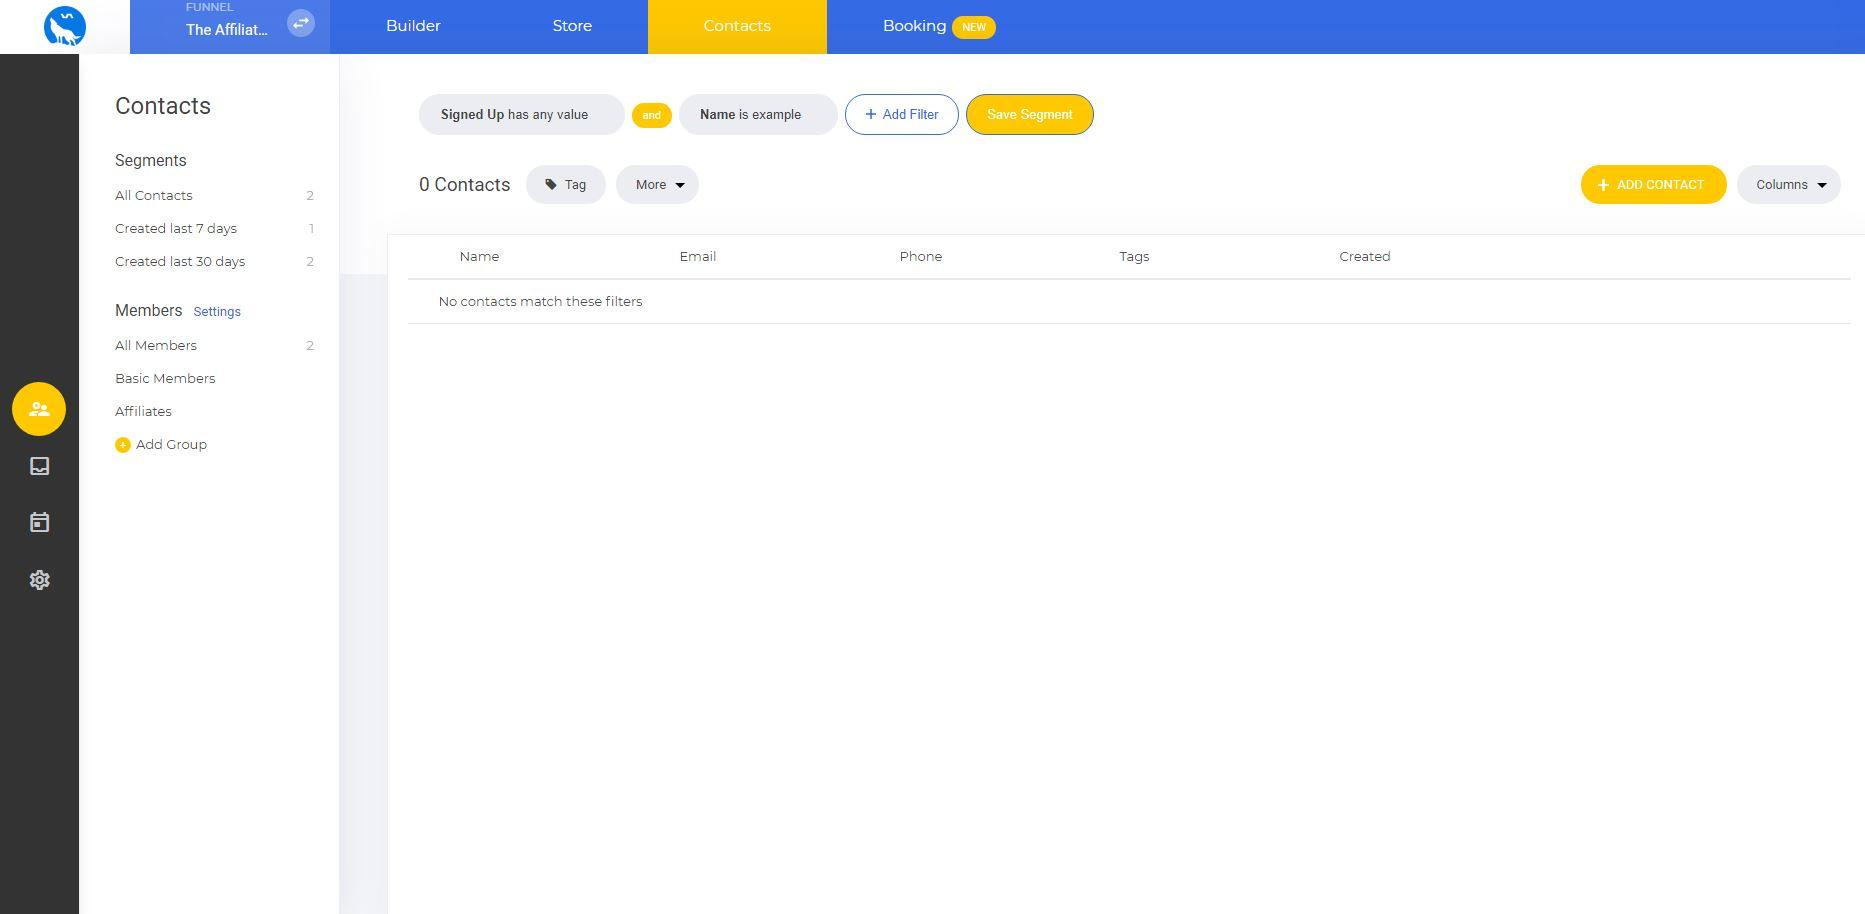Screen dimensions: 1865x914
Task: Select the Contacts tab
Action: [x=737, y=26]
